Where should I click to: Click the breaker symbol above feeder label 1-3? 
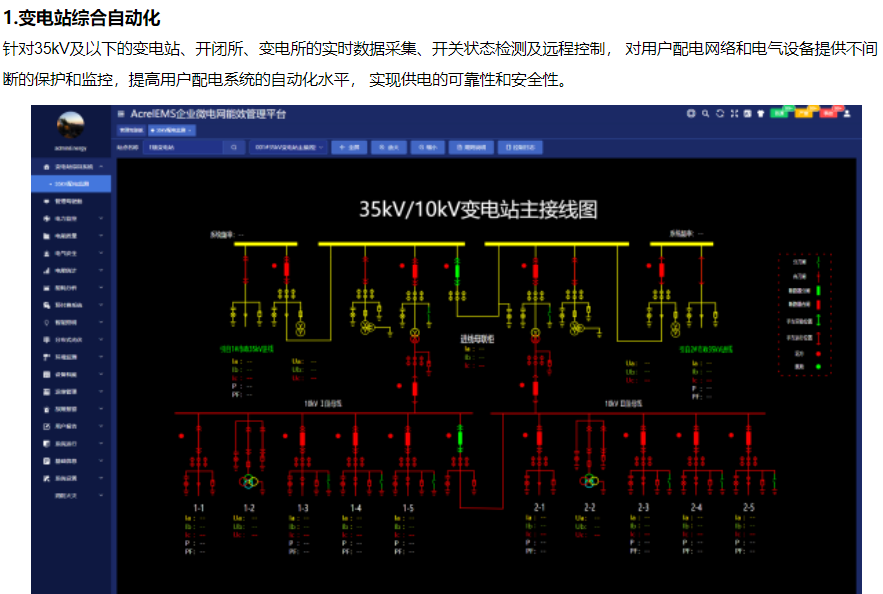coord(302,439)
